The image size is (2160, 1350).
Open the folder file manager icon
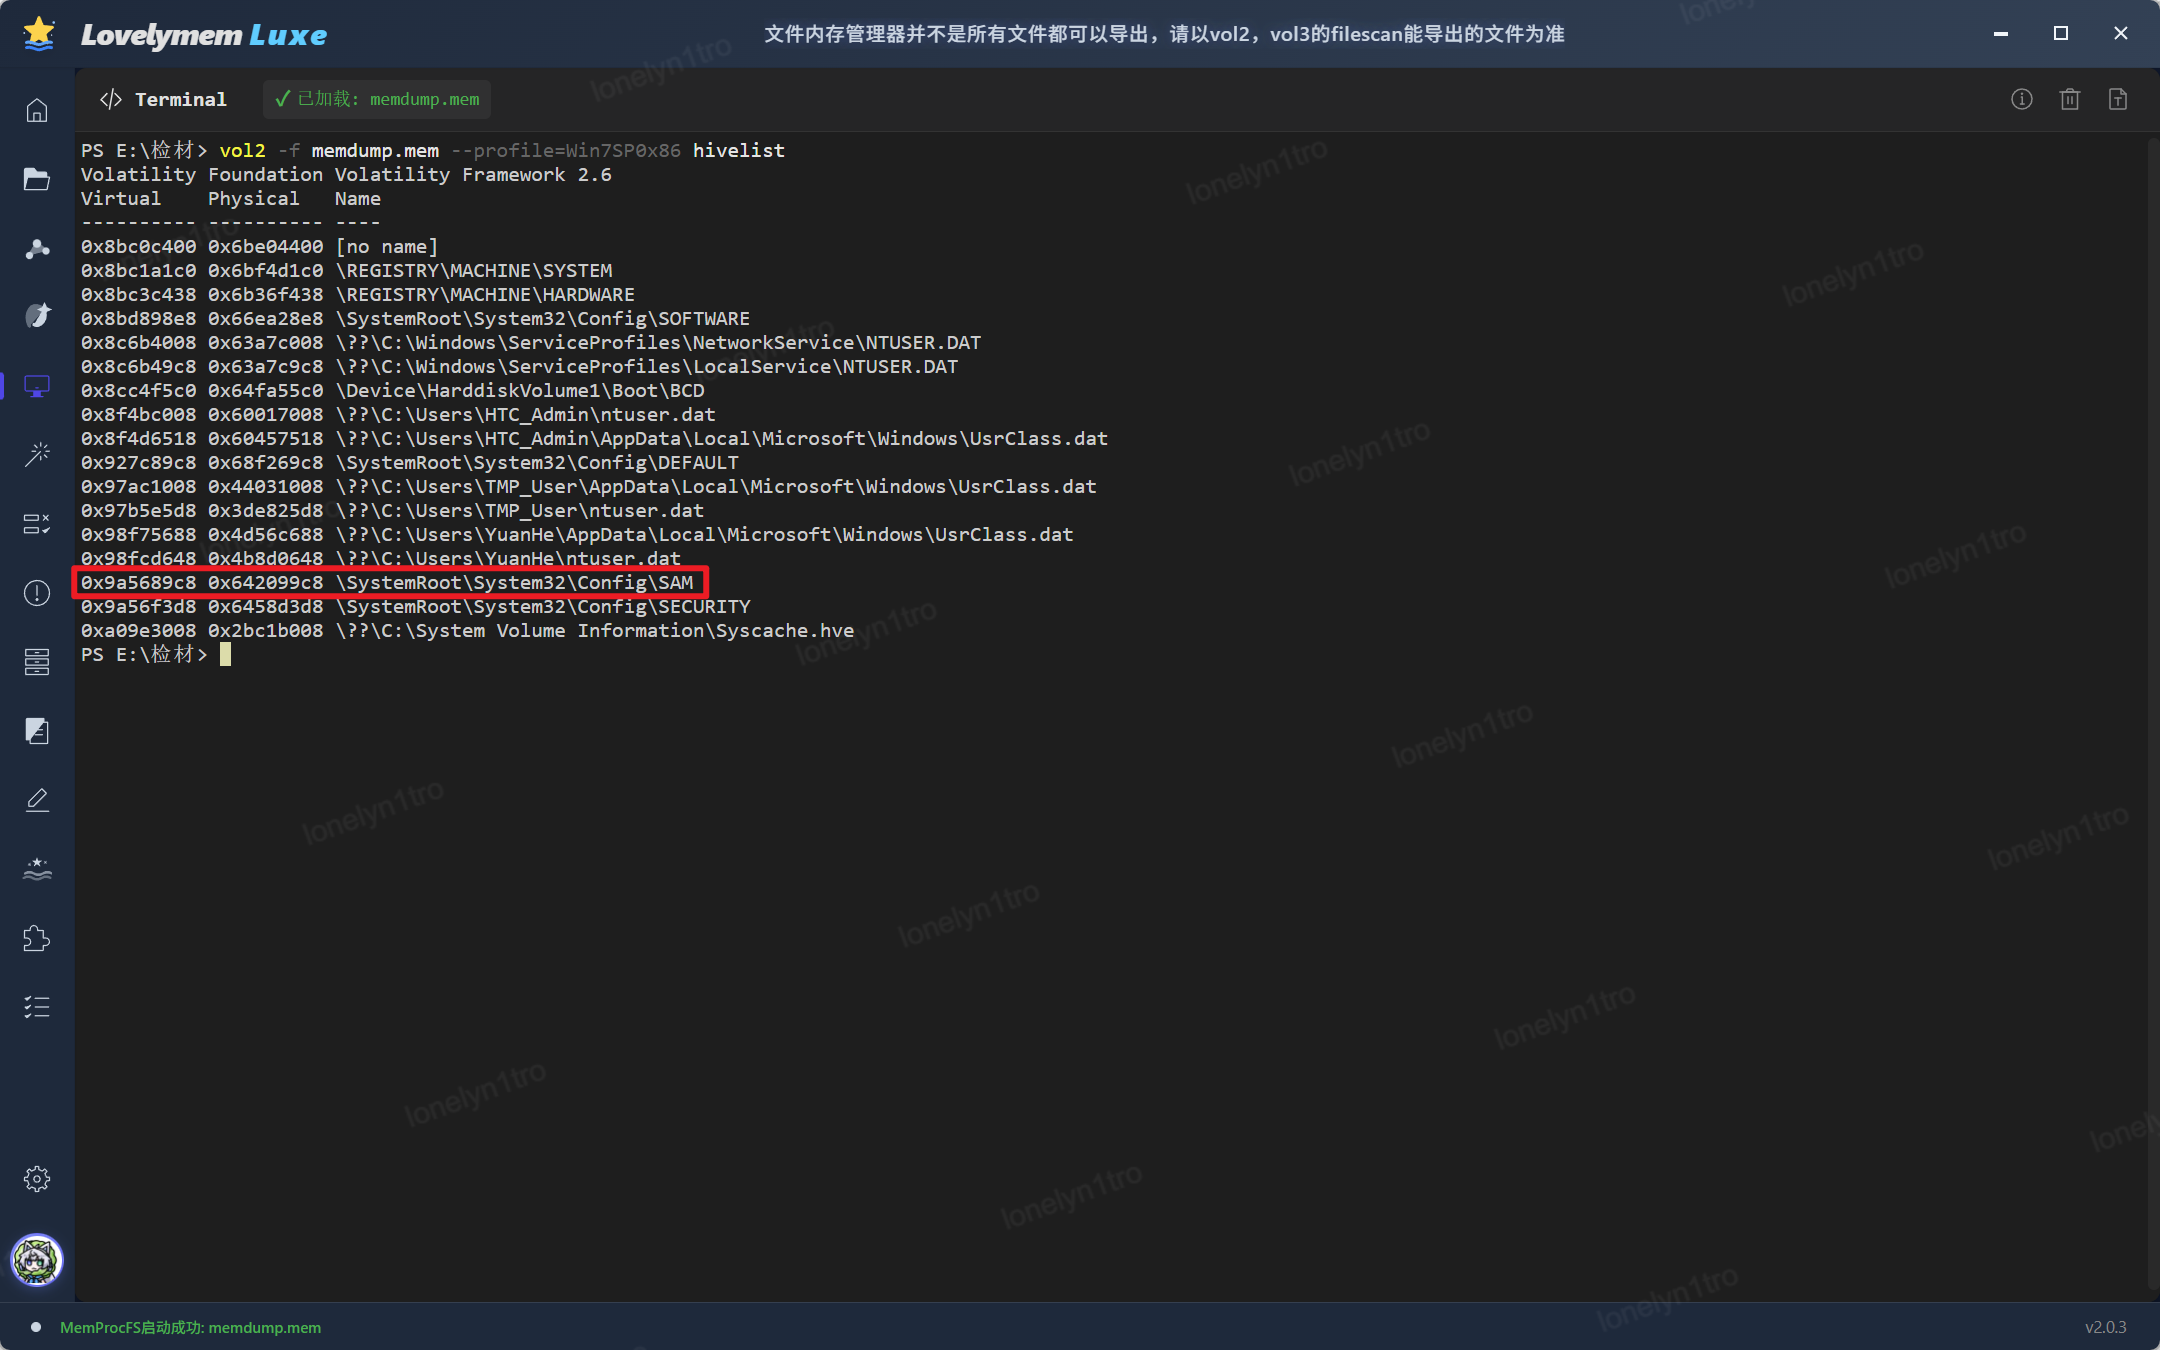click(37, 179)
